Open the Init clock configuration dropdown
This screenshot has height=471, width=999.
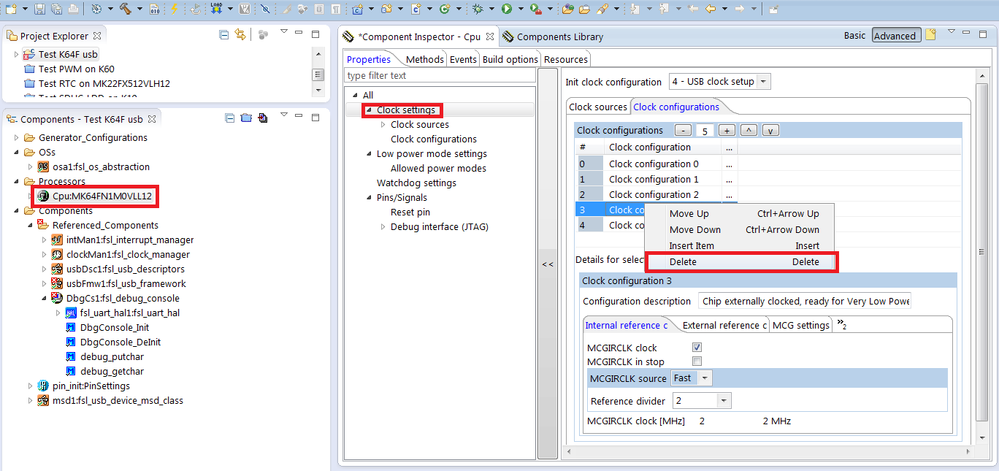pos(765,82)
